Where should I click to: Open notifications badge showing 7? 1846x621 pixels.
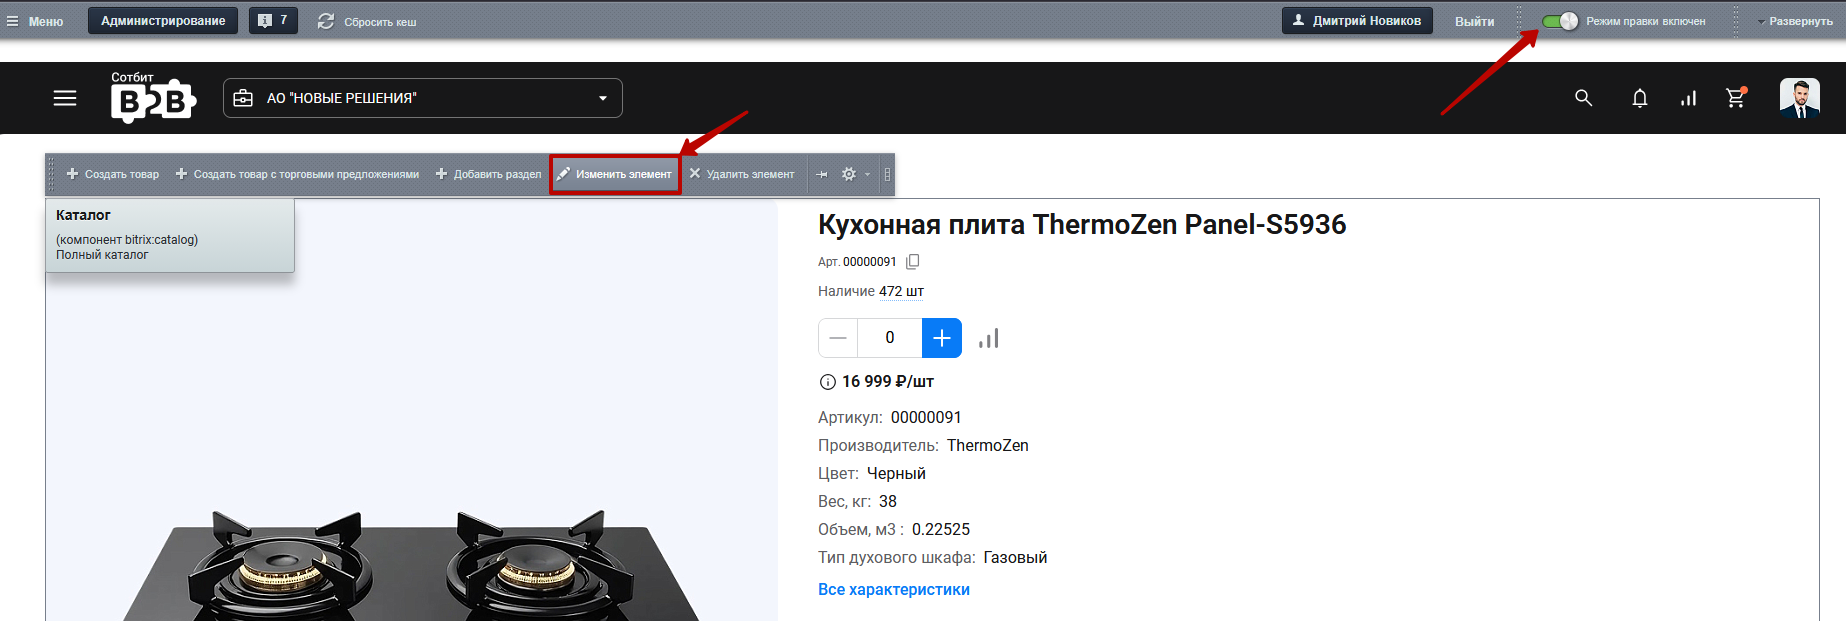273,21
